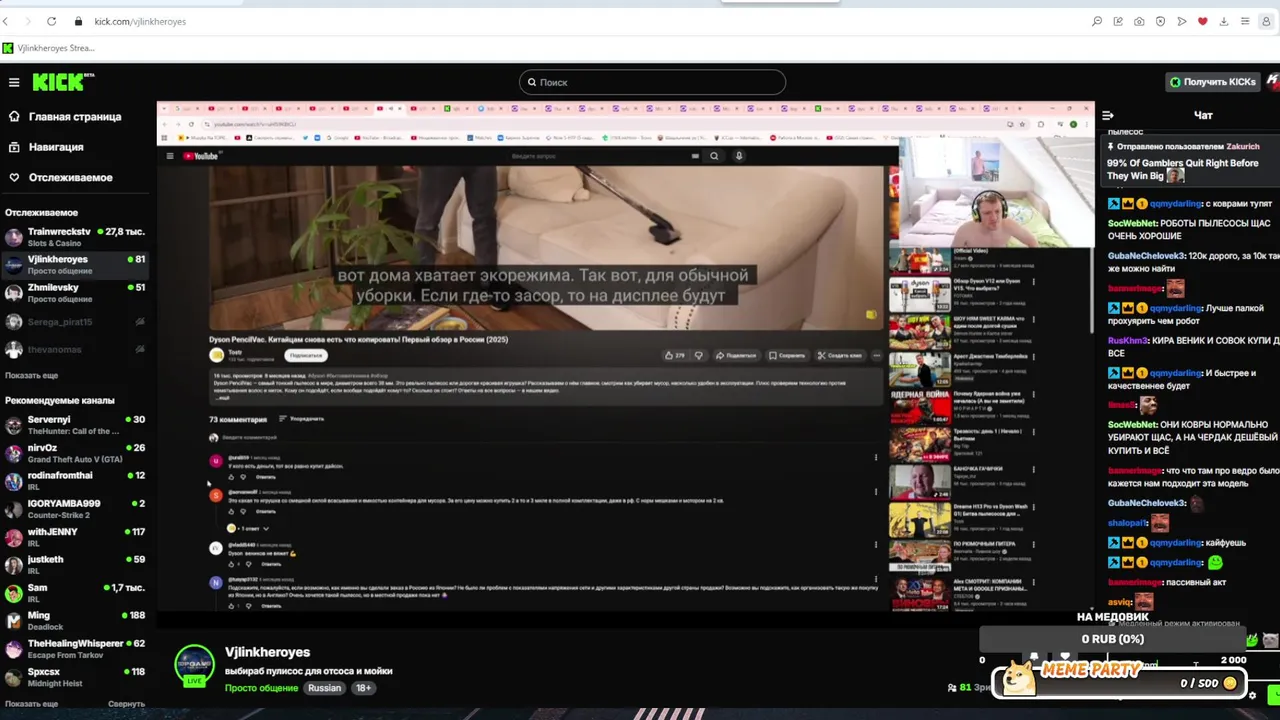Open recommended channel Sam

[75, 593]
